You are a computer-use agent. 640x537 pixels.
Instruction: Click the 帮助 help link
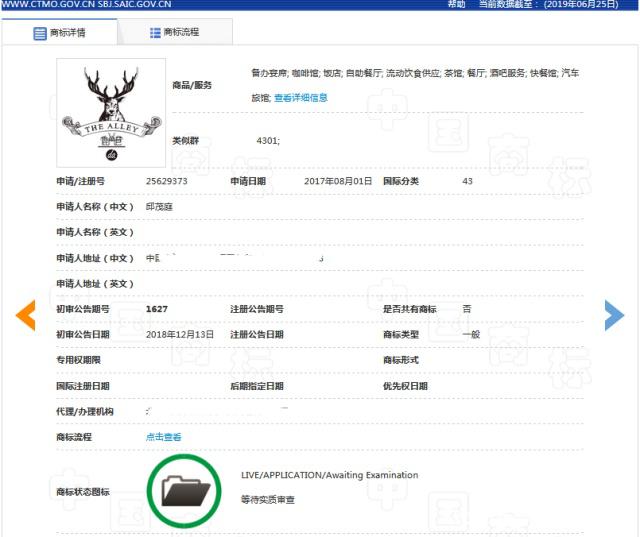click(x=456, y=4)
